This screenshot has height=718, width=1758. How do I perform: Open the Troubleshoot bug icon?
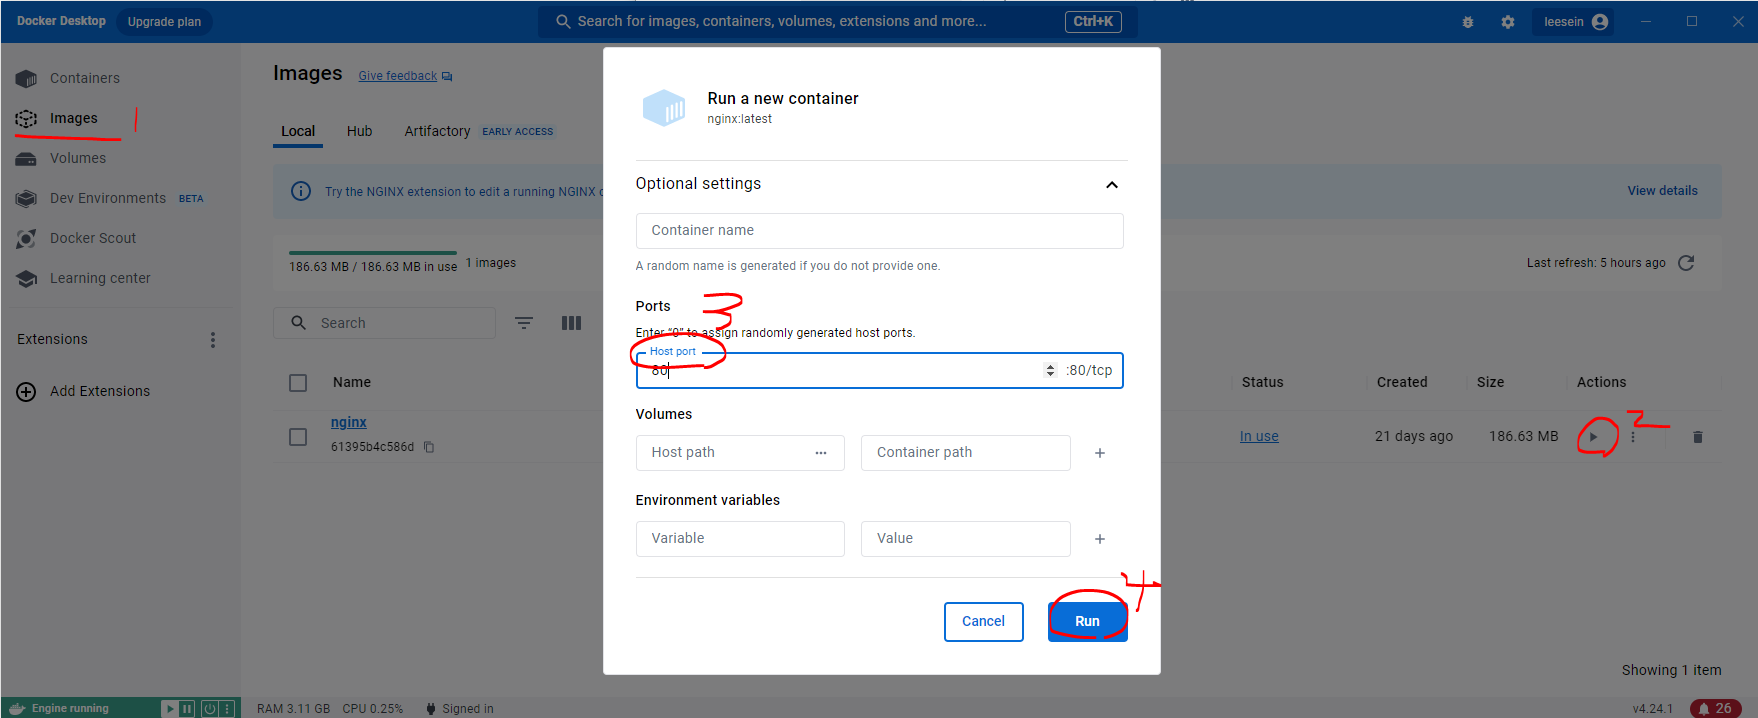coord(1468,22)
